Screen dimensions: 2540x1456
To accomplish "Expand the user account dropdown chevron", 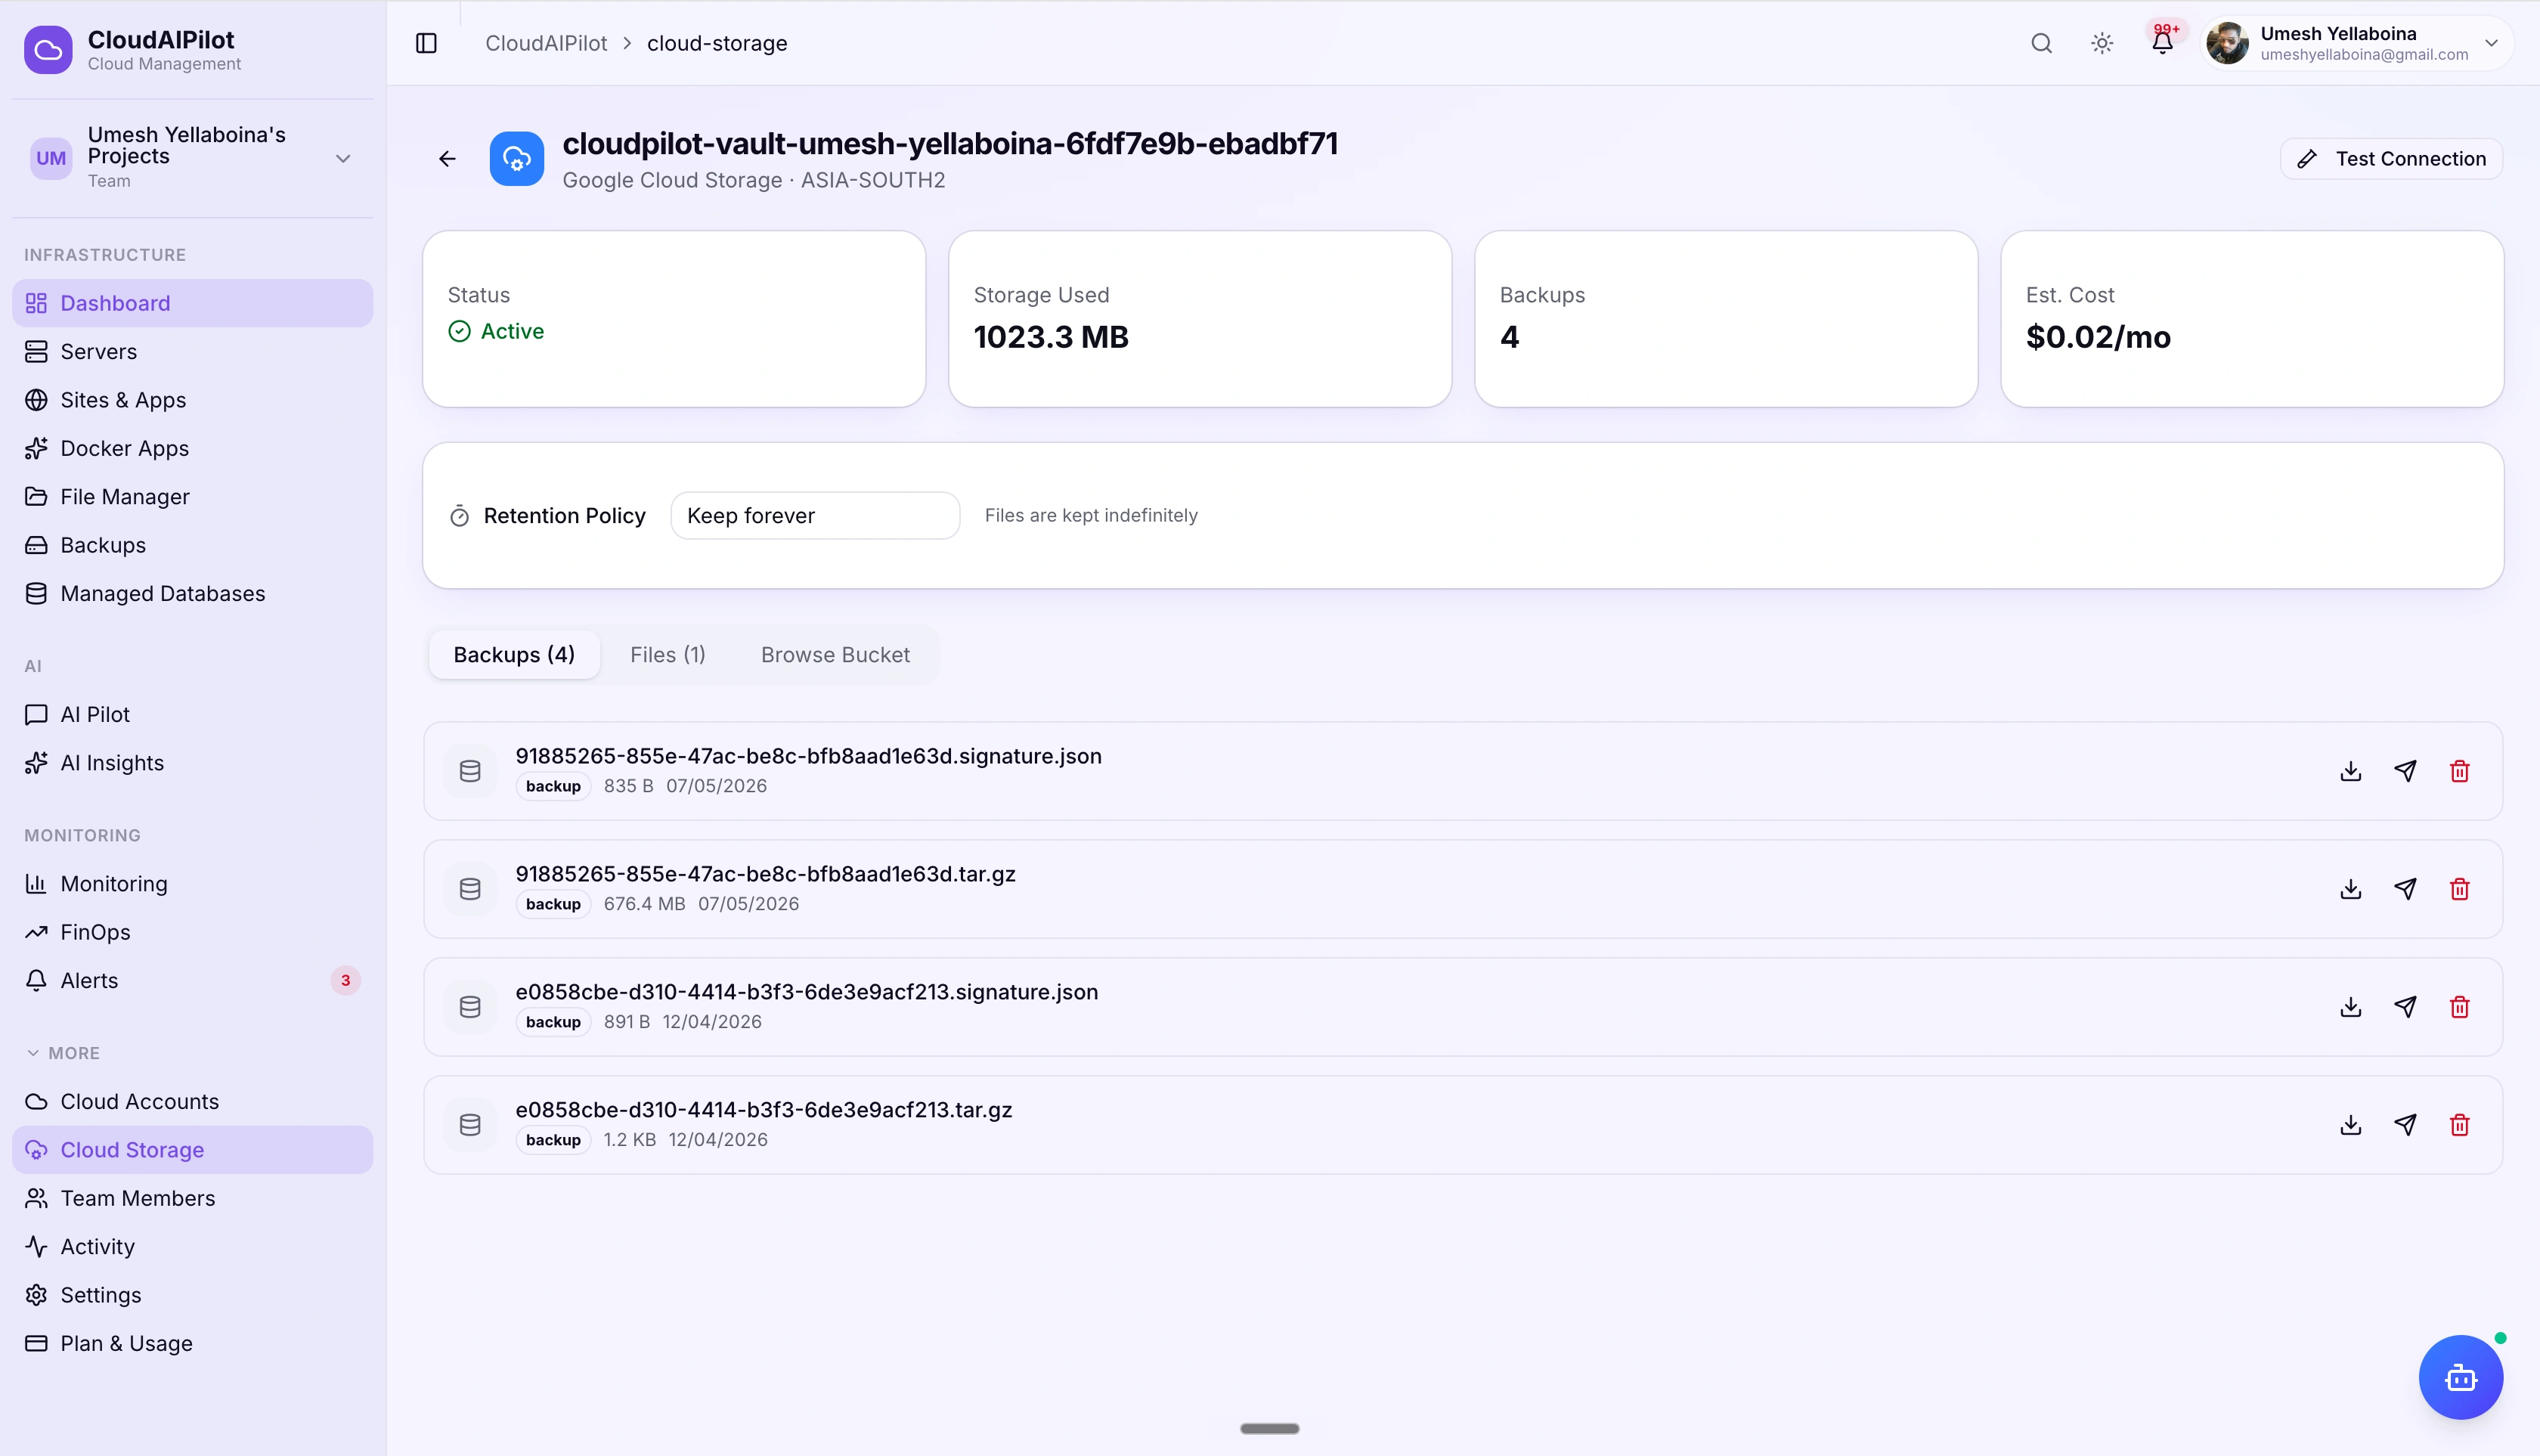I will (2491, 43).
